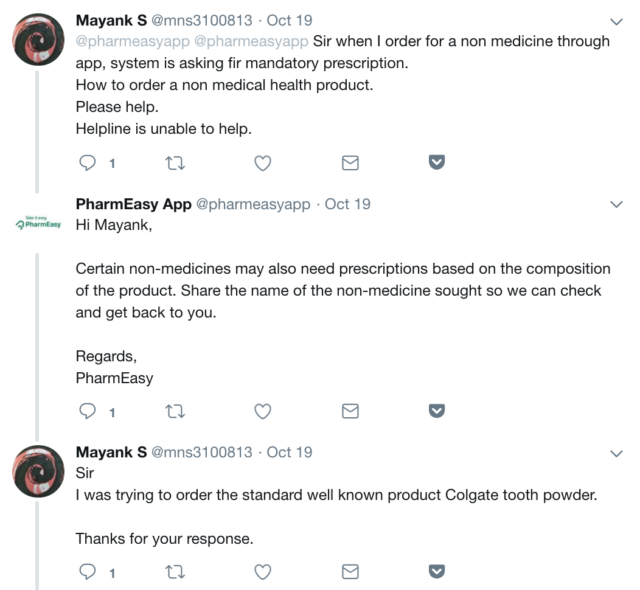Expand the PharmEasy App tweet options chevron
The image size is (640, 590).
616,204
